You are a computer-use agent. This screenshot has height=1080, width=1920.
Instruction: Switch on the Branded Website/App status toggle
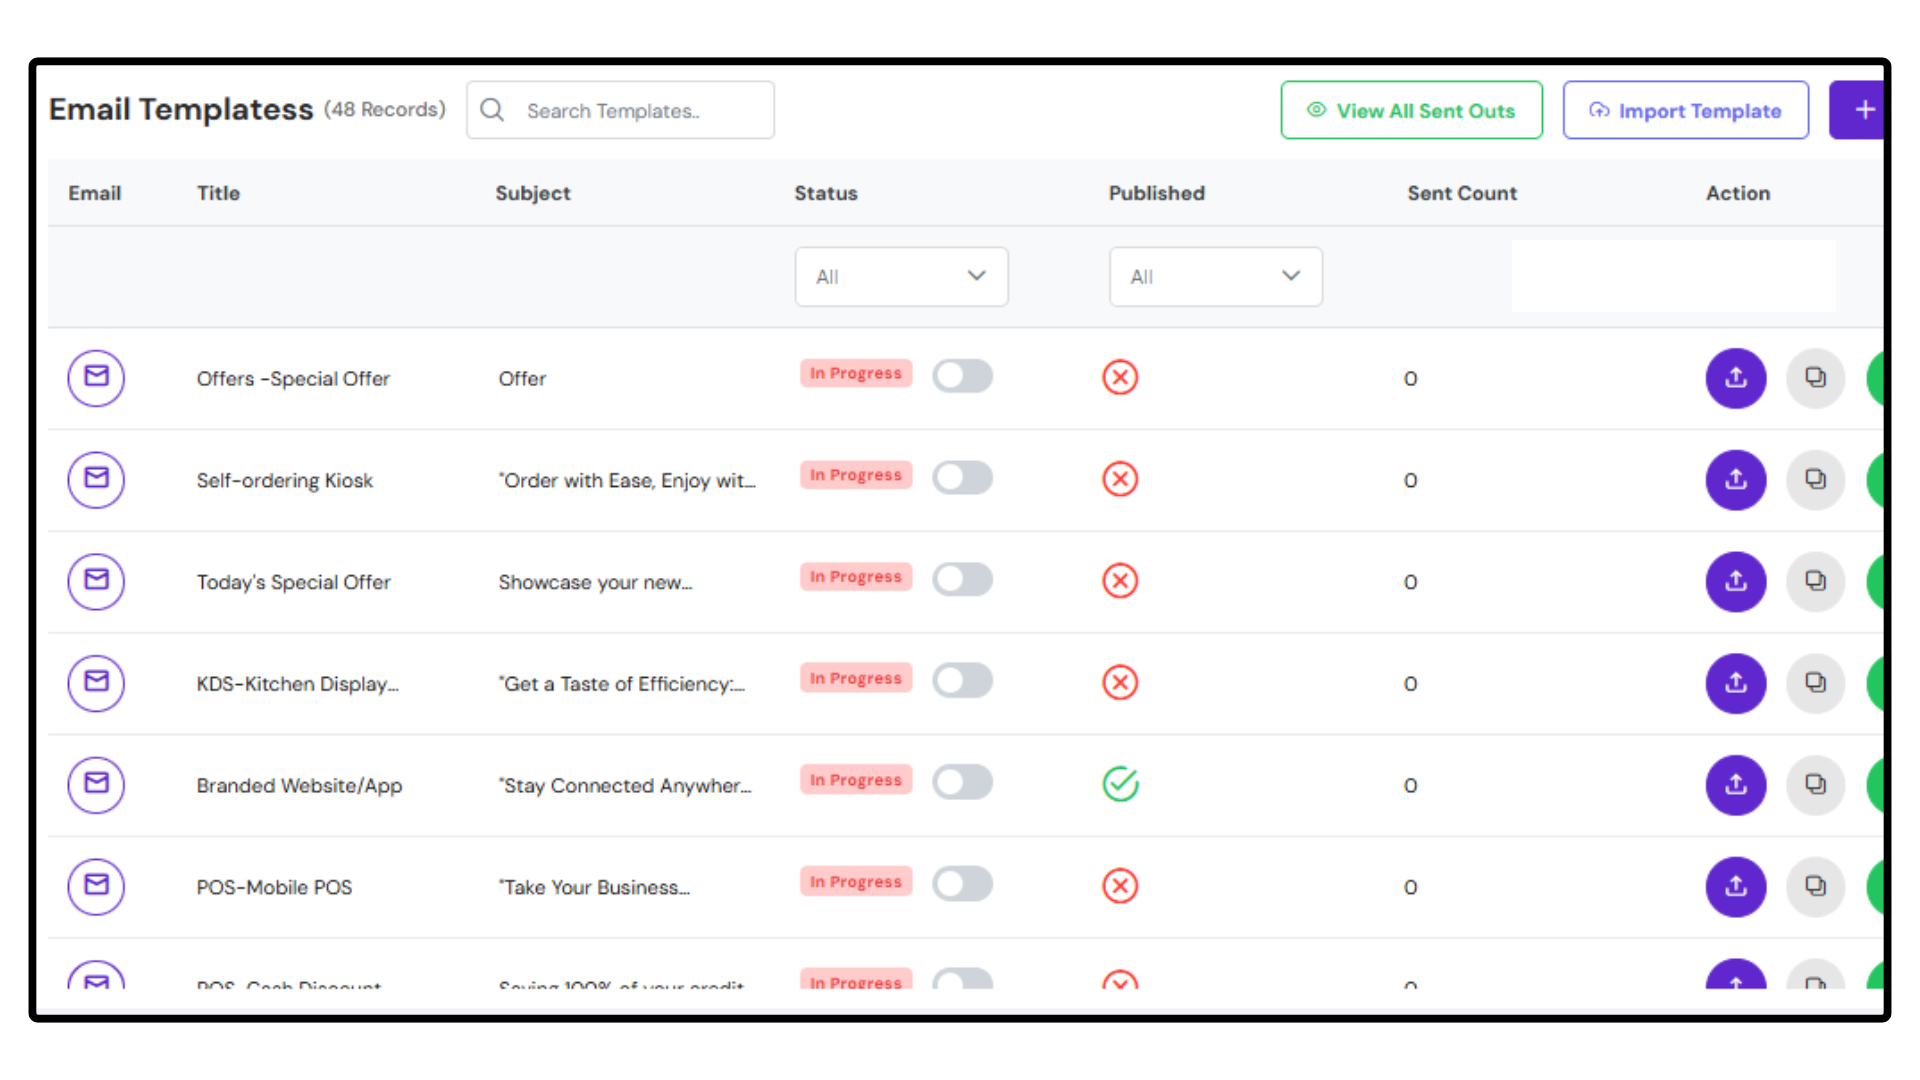point(962,783)
